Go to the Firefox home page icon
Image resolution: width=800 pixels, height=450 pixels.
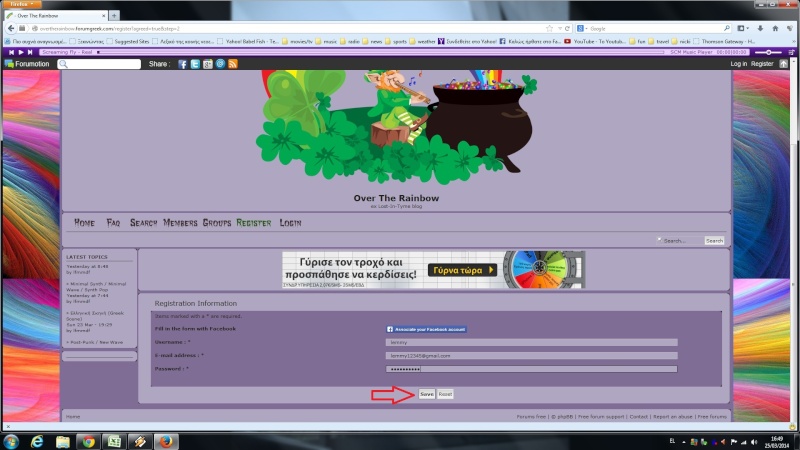point(775,29)
